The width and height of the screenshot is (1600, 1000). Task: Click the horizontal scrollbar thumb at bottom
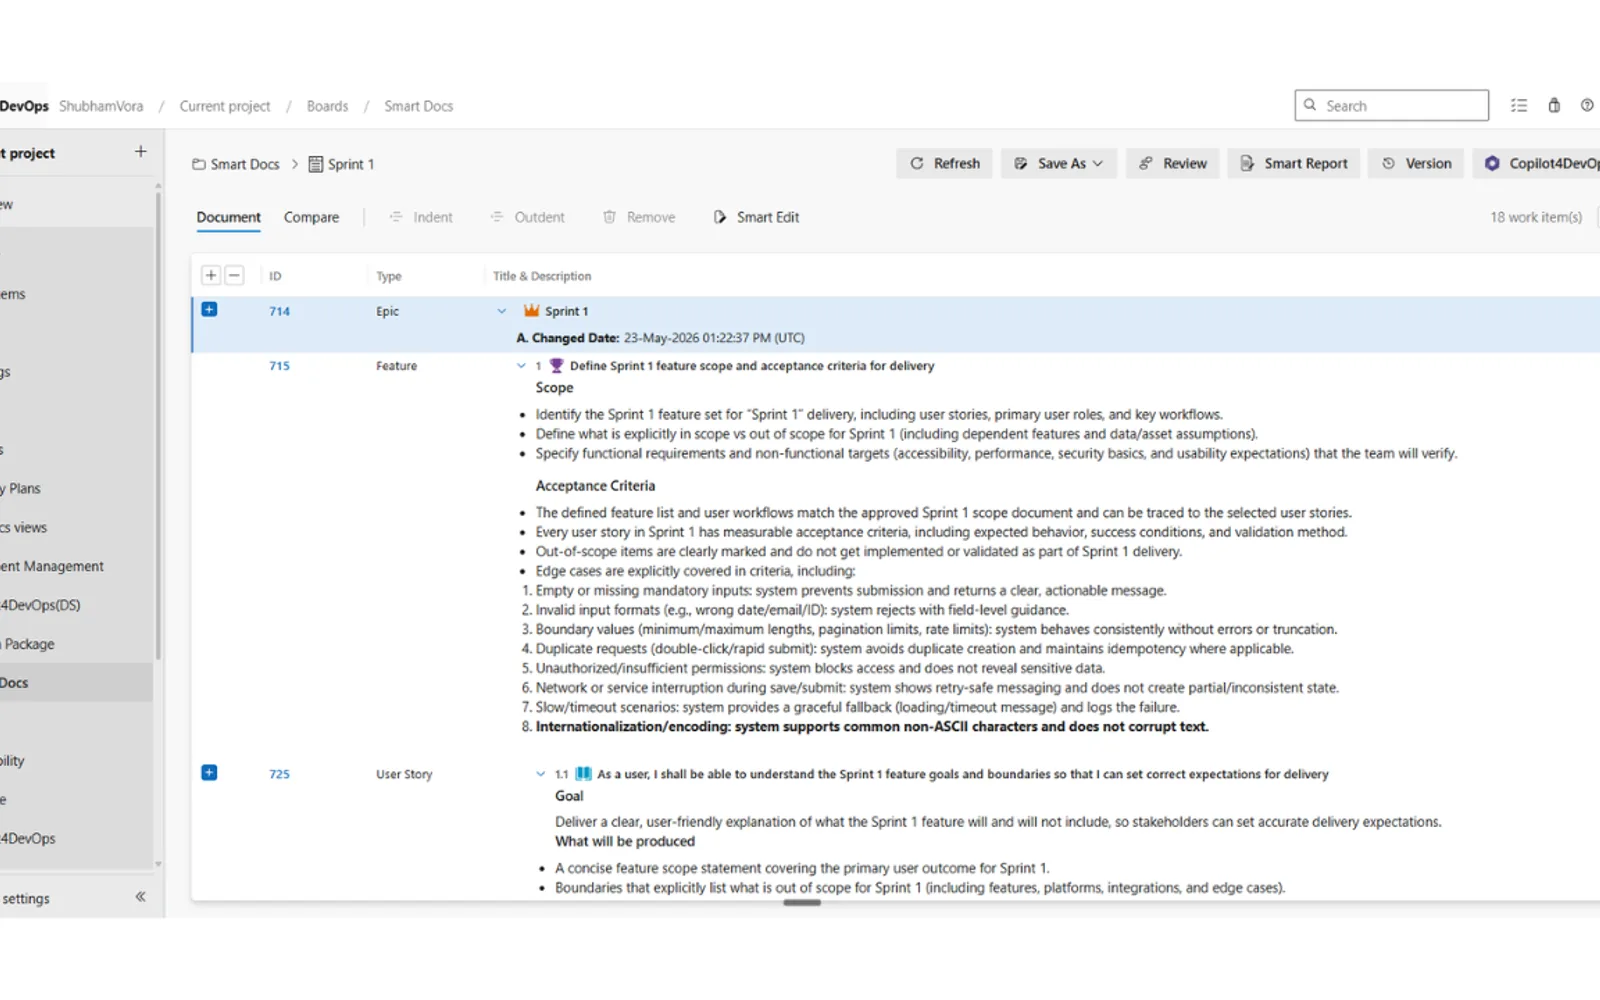pos(802,903)
